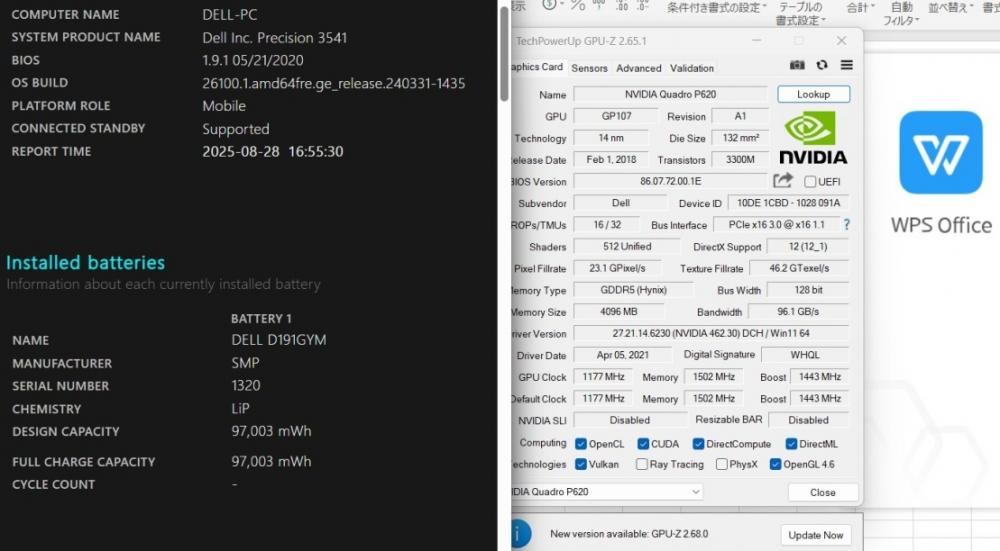This screenshot has height=551, width=1000.
Task: Click the BIOS Version field 86.07.72.00.1E
Action: point(670,181)
